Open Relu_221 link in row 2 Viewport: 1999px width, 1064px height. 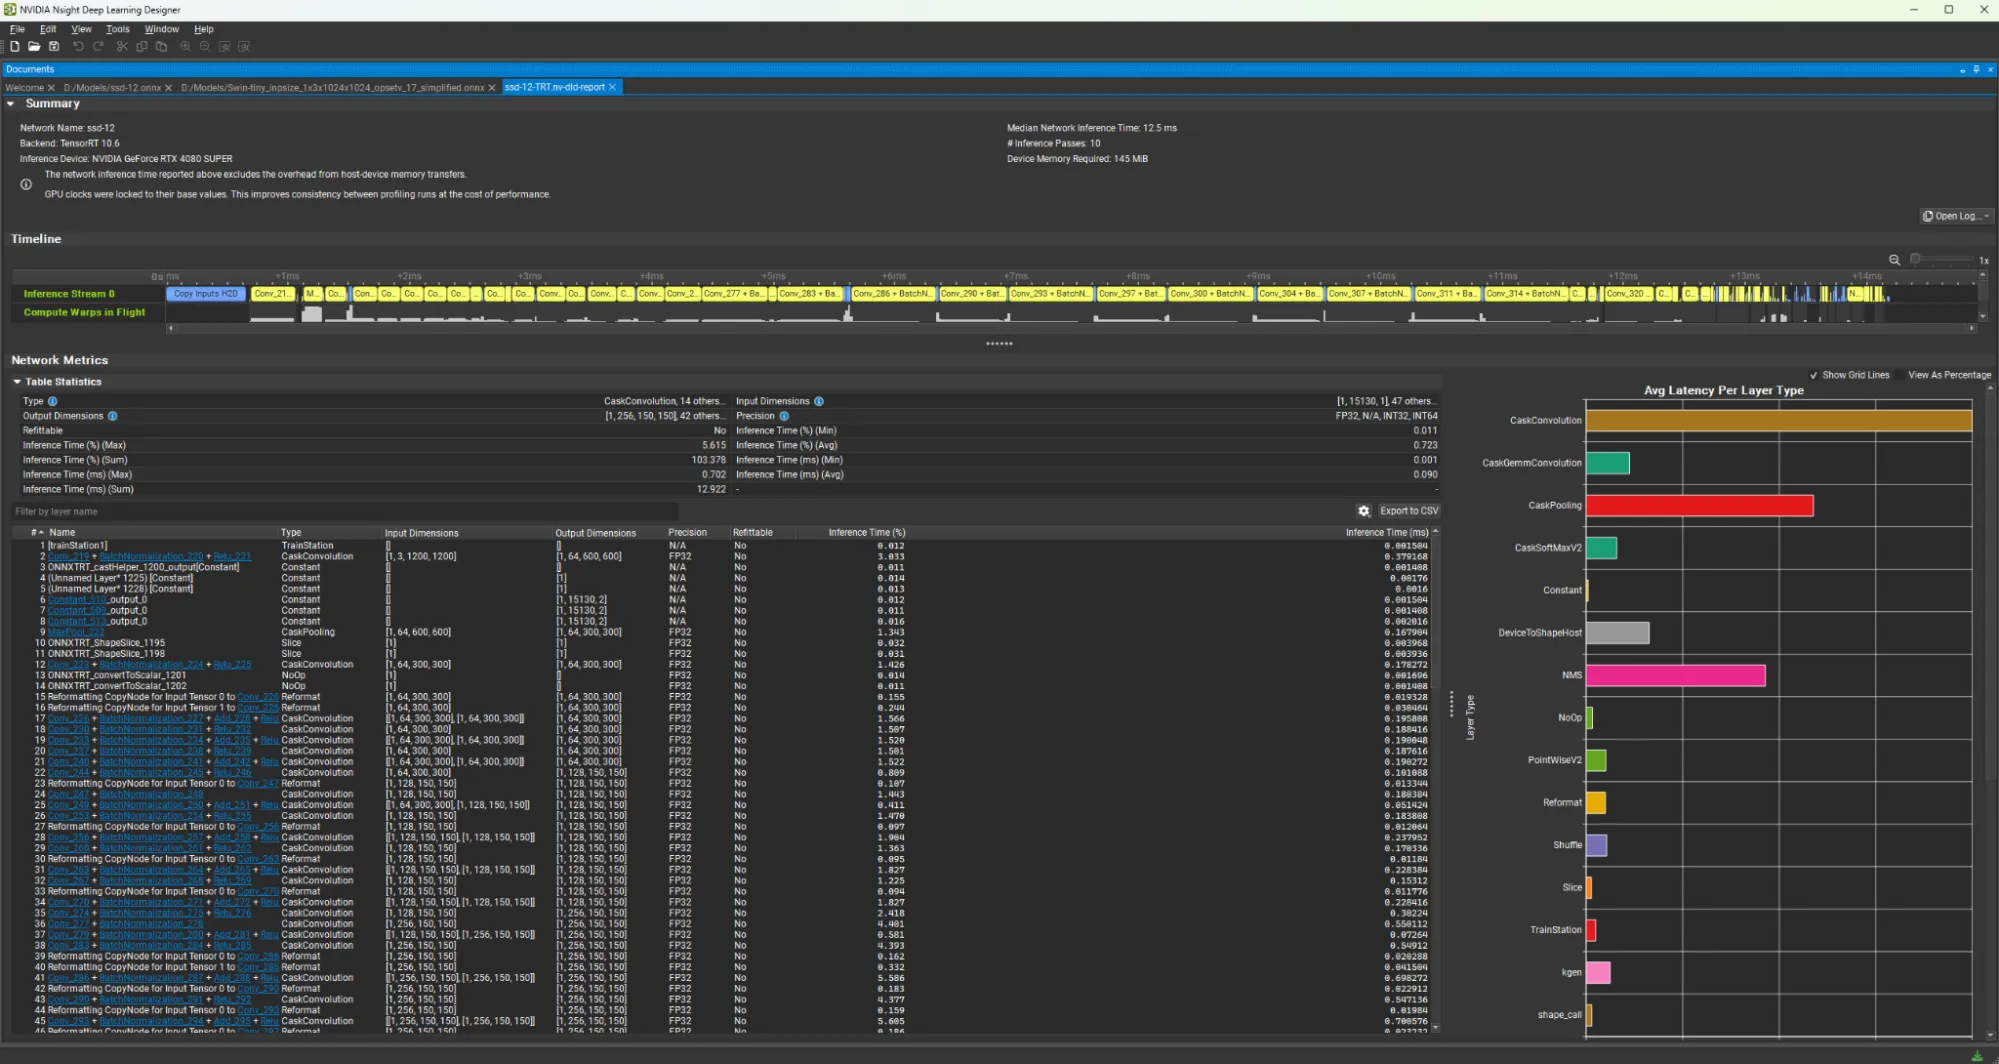[232, 557]
